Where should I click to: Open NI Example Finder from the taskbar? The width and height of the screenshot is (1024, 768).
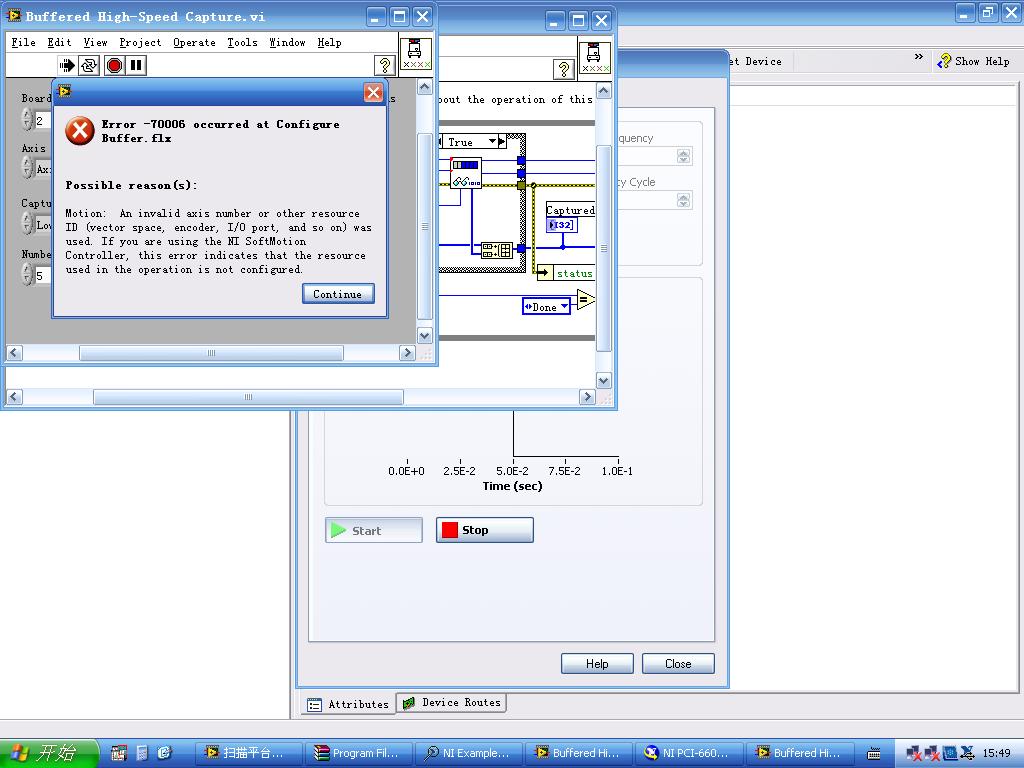[467, 753]
